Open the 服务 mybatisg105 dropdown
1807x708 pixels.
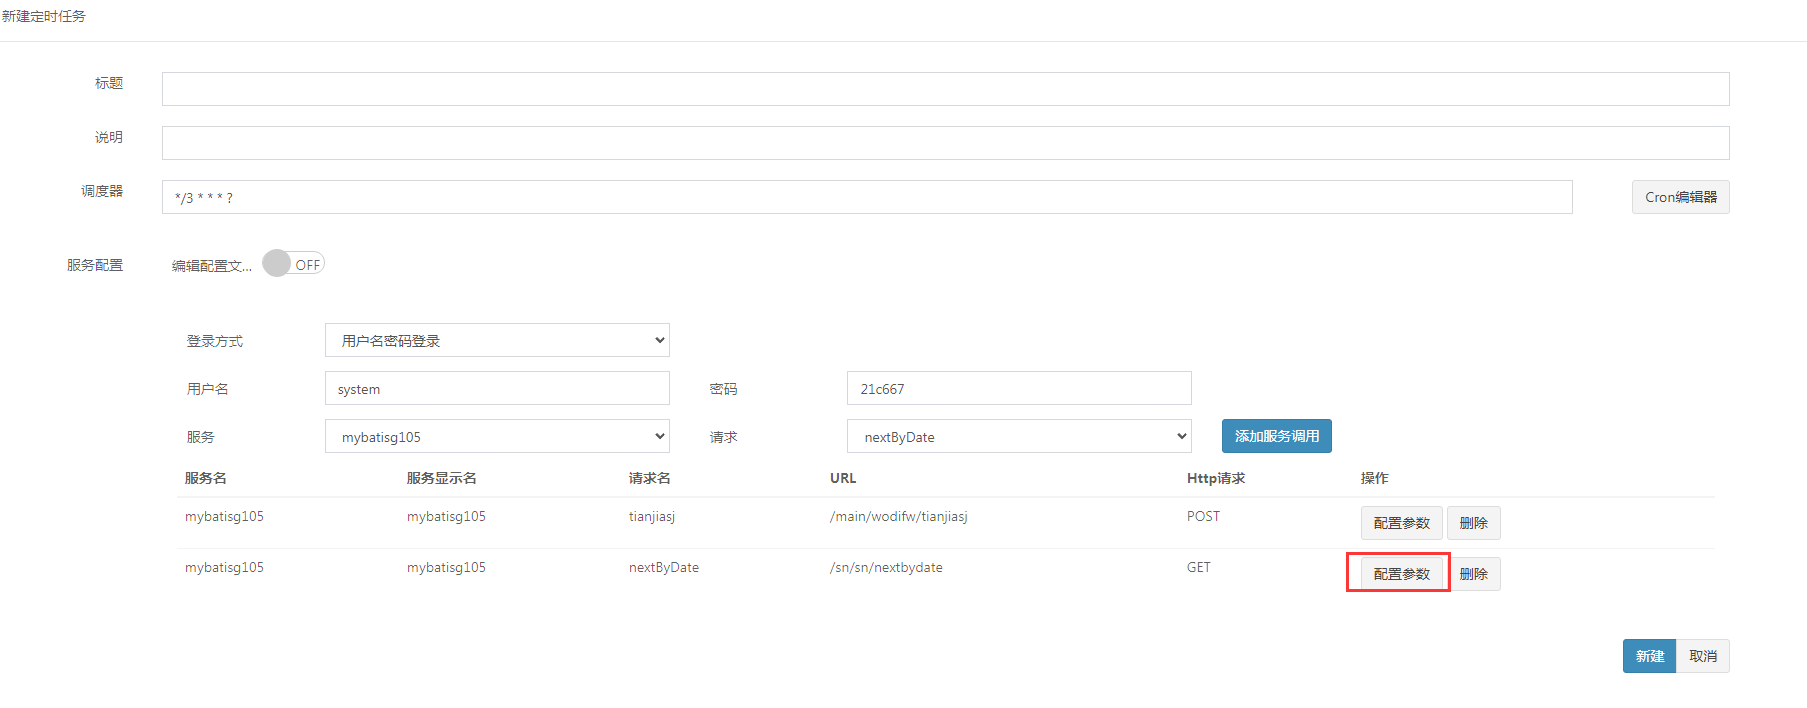497,436
